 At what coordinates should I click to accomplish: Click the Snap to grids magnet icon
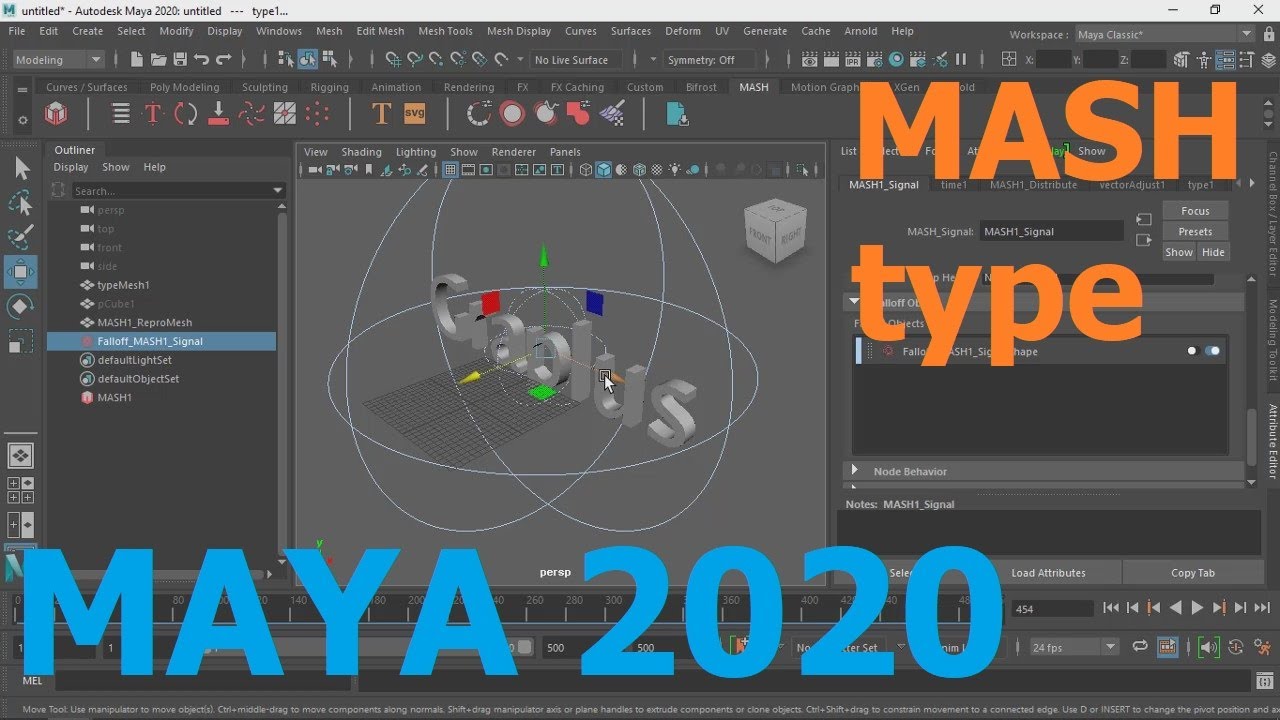[393, 60]
